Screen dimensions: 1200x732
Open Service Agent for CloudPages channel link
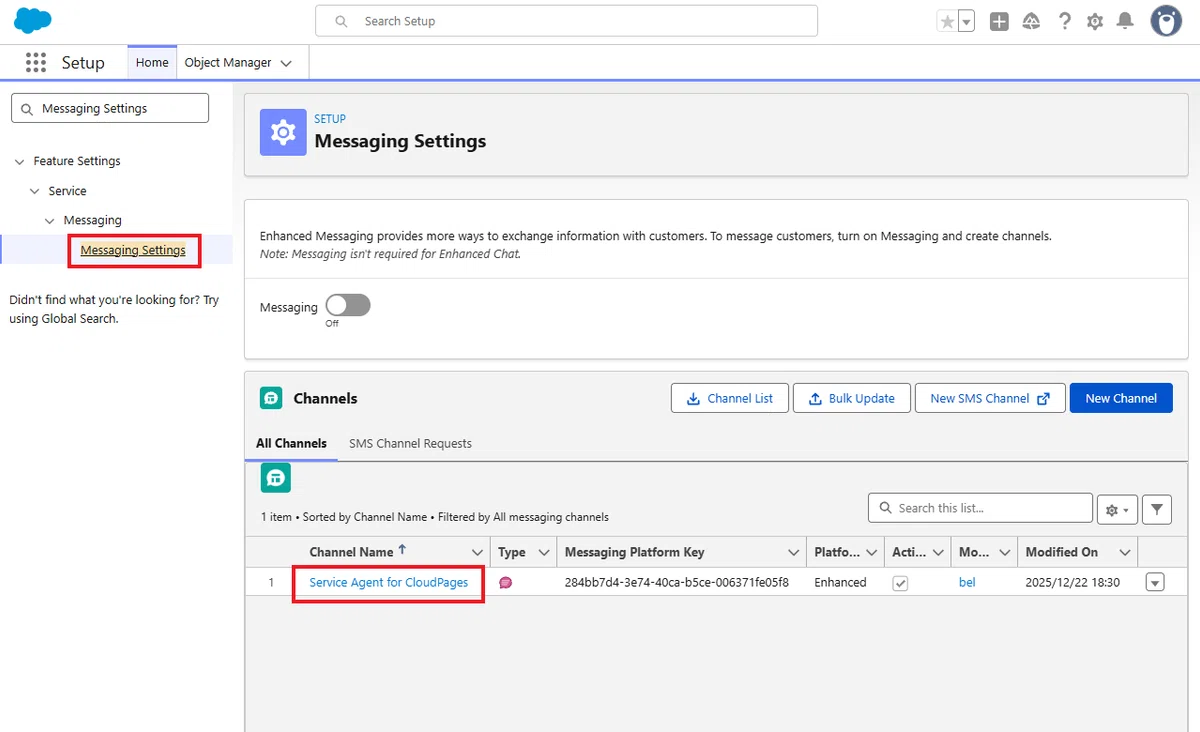[x=389, y=582]
